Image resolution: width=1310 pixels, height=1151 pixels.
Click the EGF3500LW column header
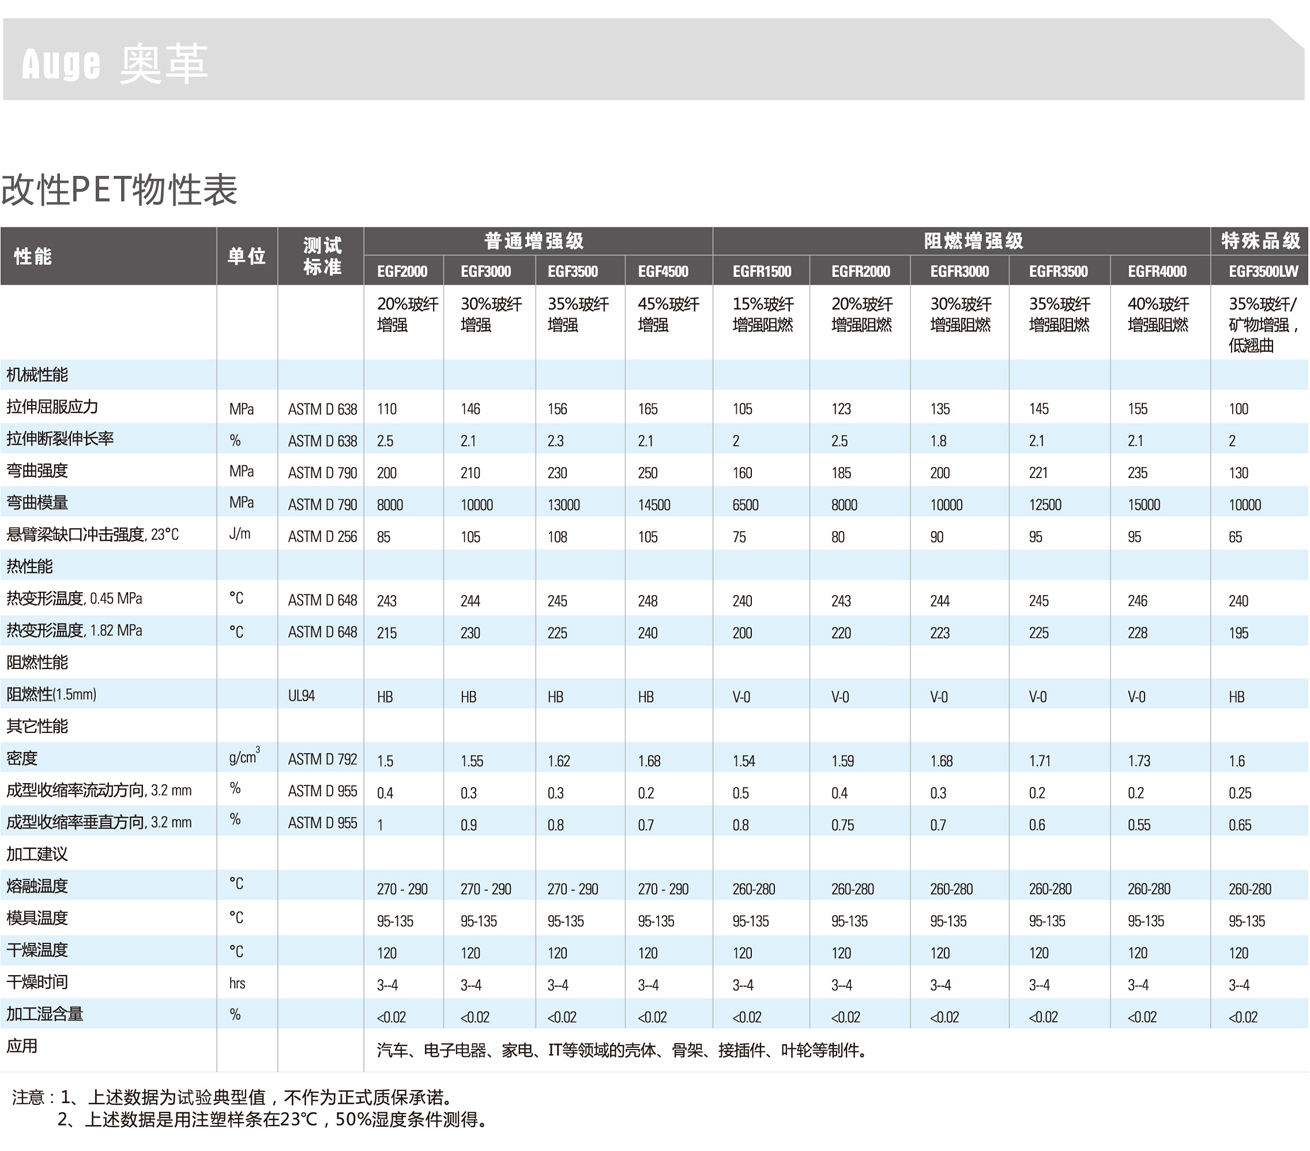[1262, 271]
